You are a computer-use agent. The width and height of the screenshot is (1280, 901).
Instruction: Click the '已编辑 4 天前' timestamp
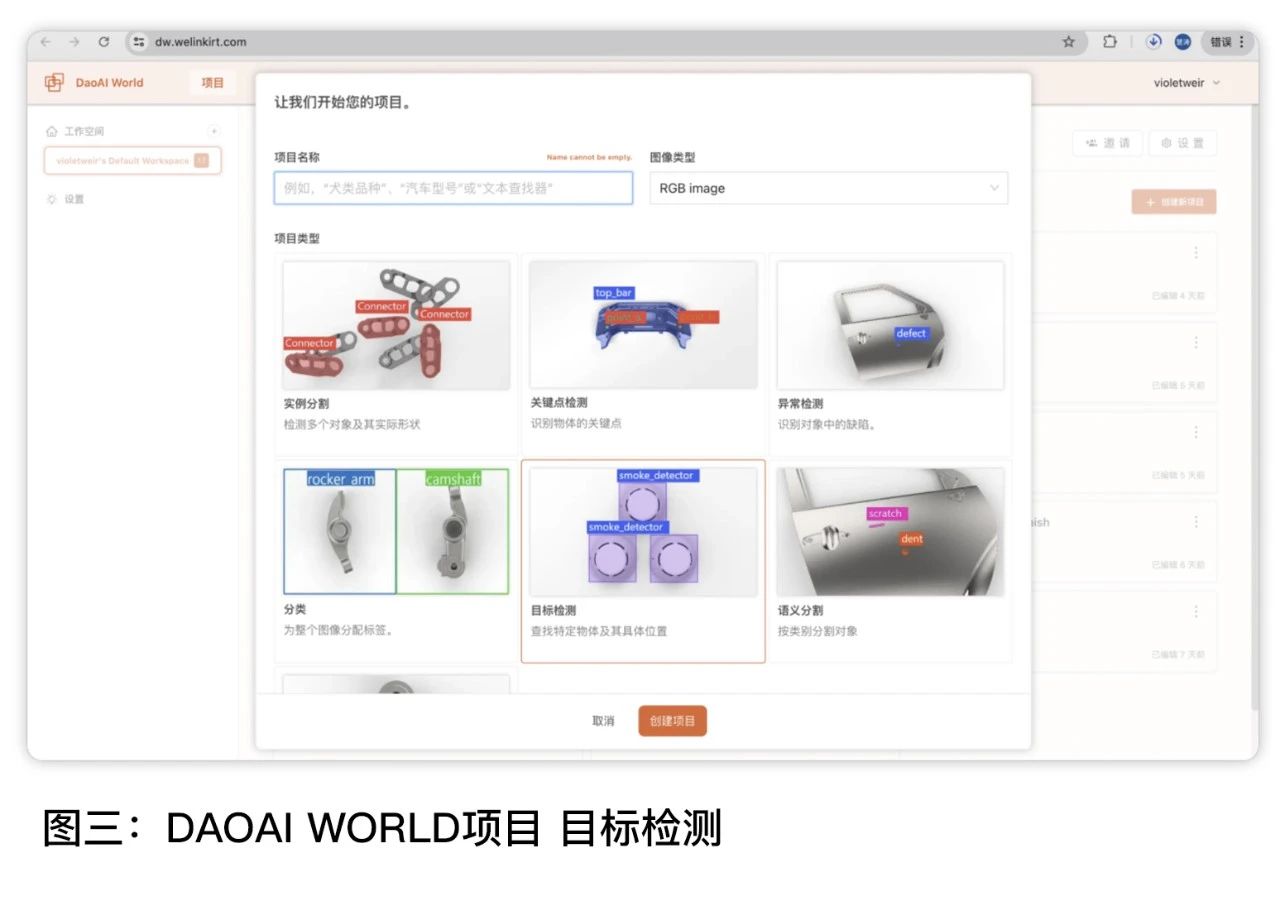(x=1178, y=297)
